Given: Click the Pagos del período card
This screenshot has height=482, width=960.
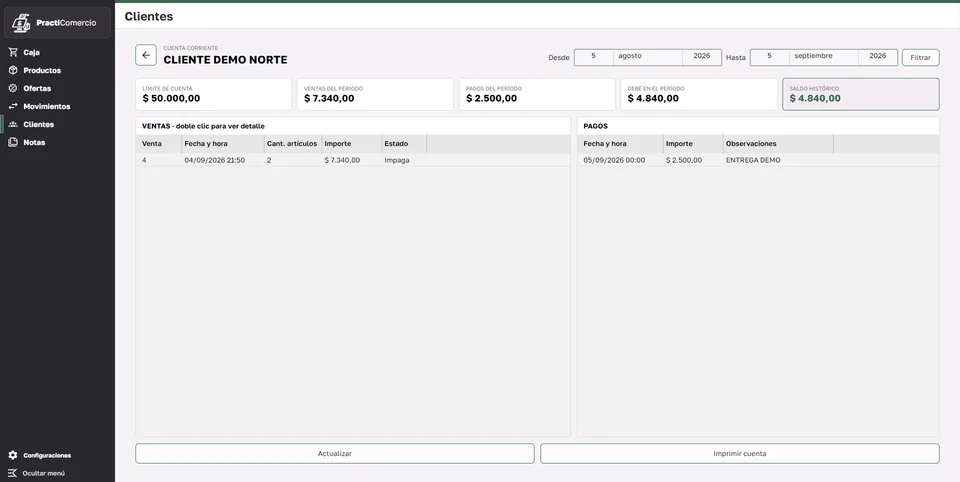Looking at the screenshot, I should [537, 94].
